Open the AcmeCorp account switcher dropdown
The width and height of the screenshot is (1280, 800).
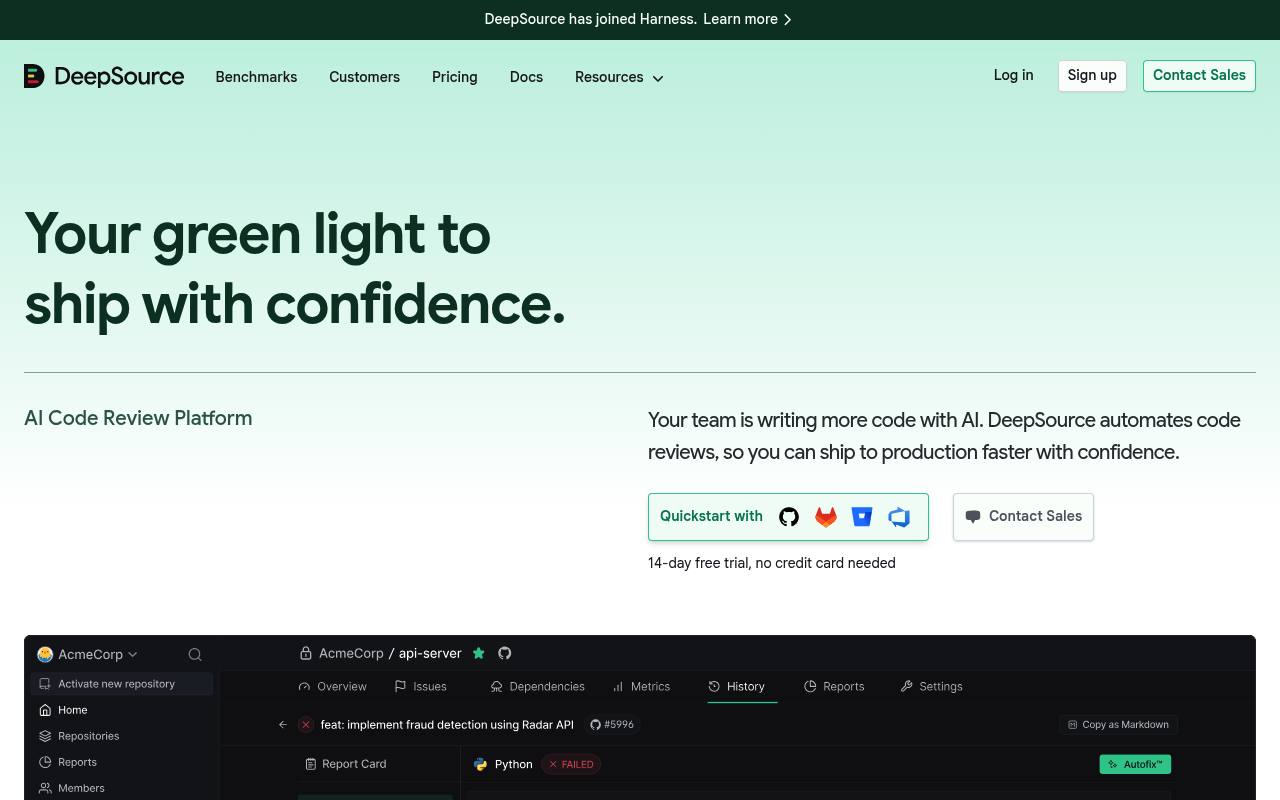88,654
